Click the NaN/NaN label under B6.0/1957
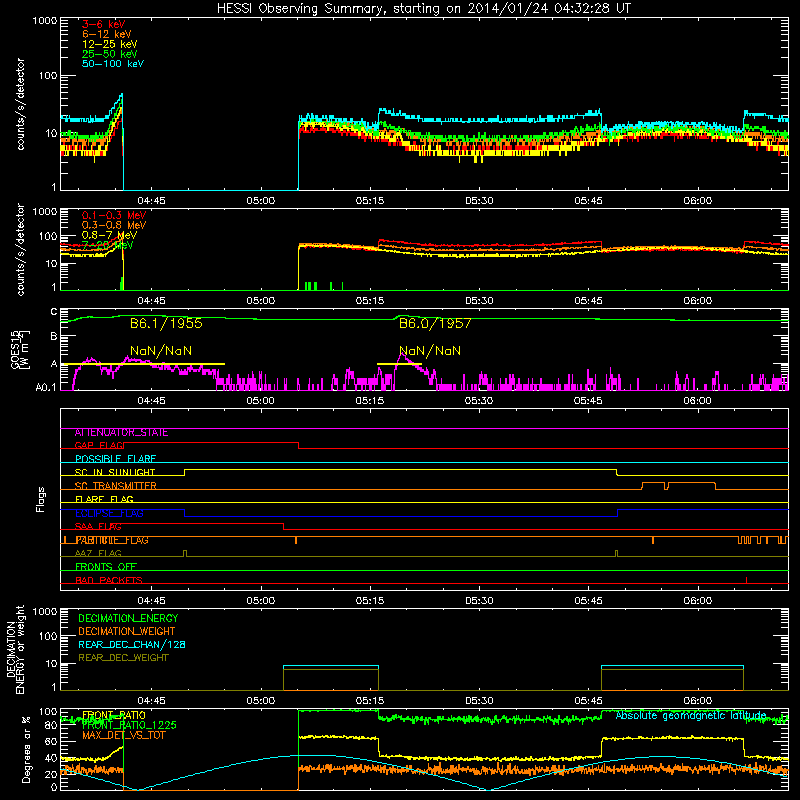The image size is (800, 800). (x=430, y=351)
